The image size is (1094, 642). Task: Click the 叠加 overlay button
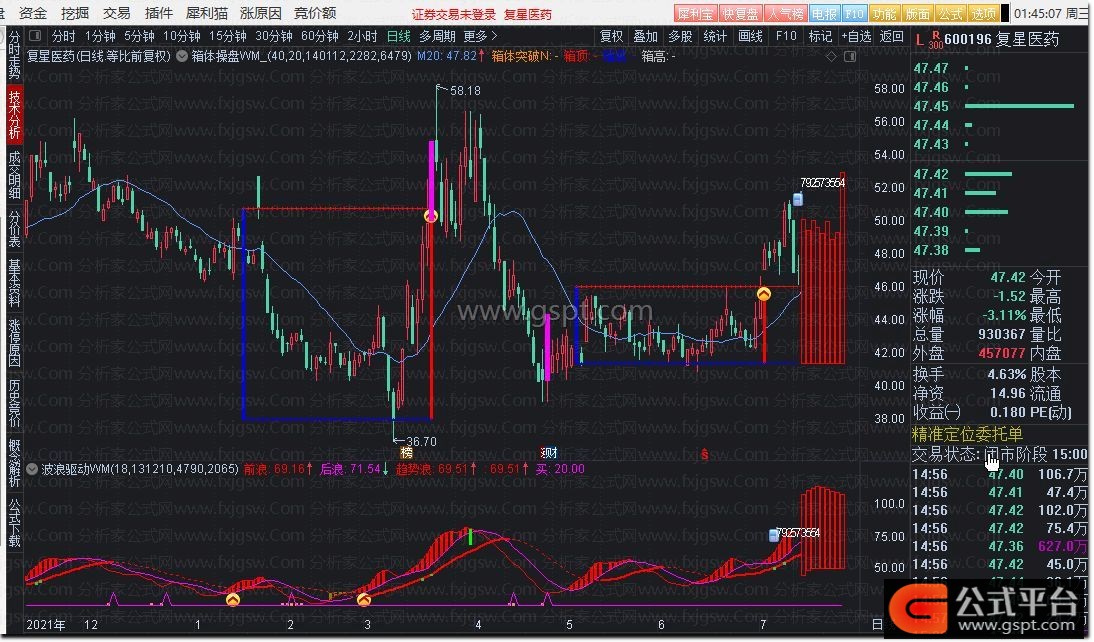pos(645,36)
